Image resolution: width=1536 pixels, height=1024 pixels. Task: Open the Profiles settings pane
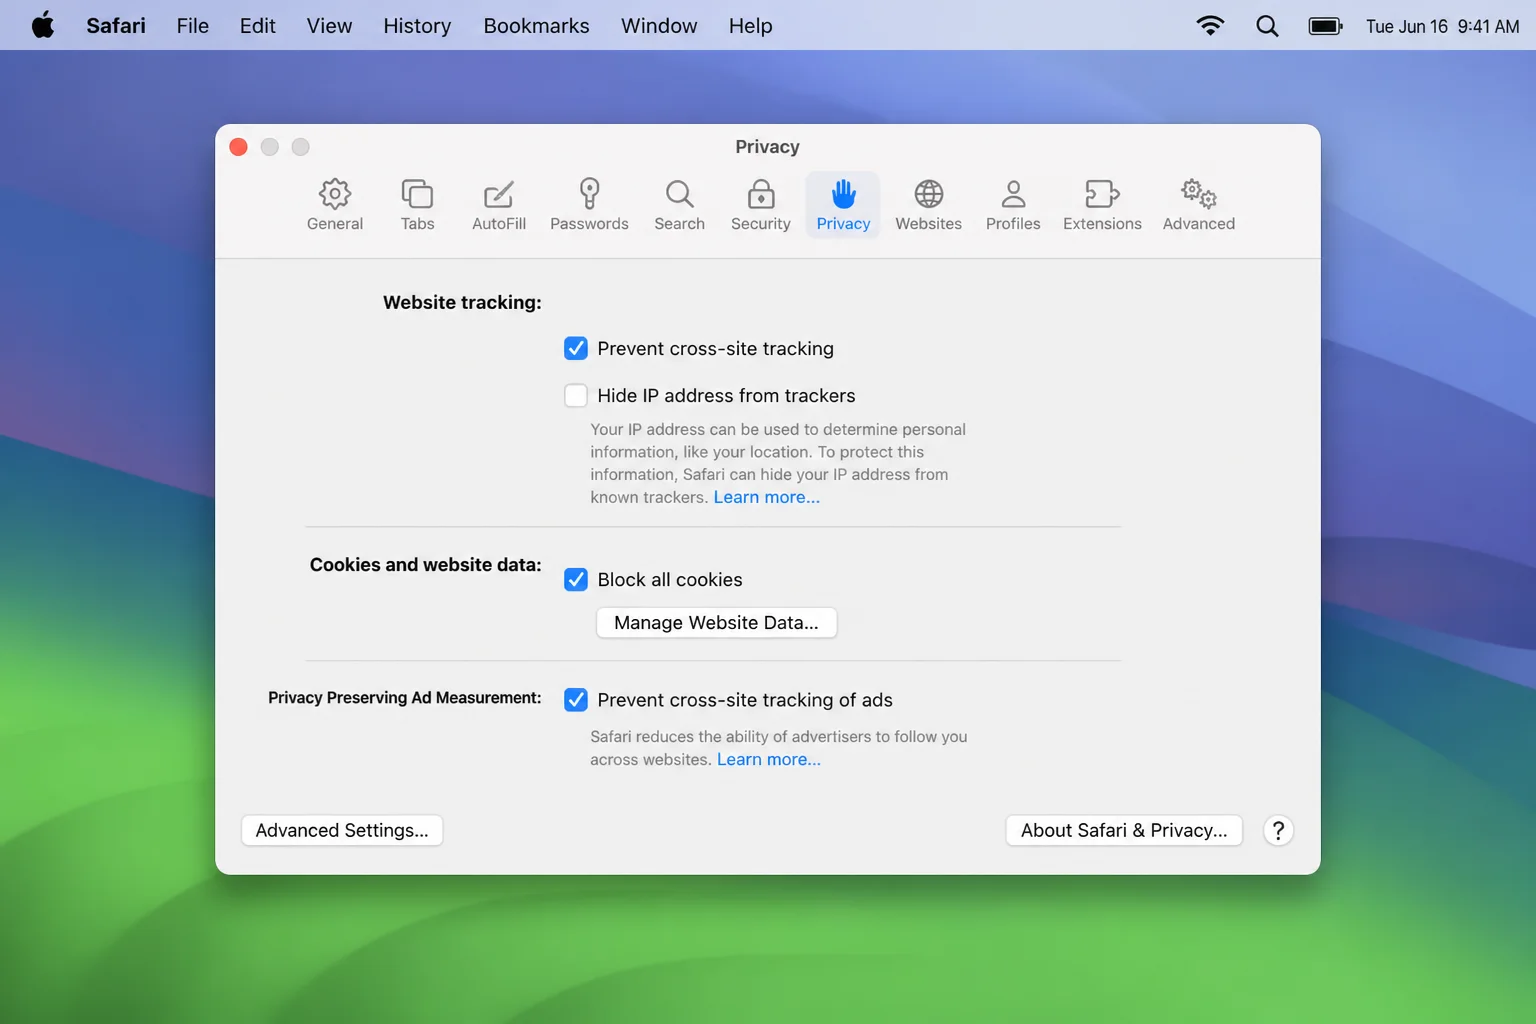click(1013, 205)
